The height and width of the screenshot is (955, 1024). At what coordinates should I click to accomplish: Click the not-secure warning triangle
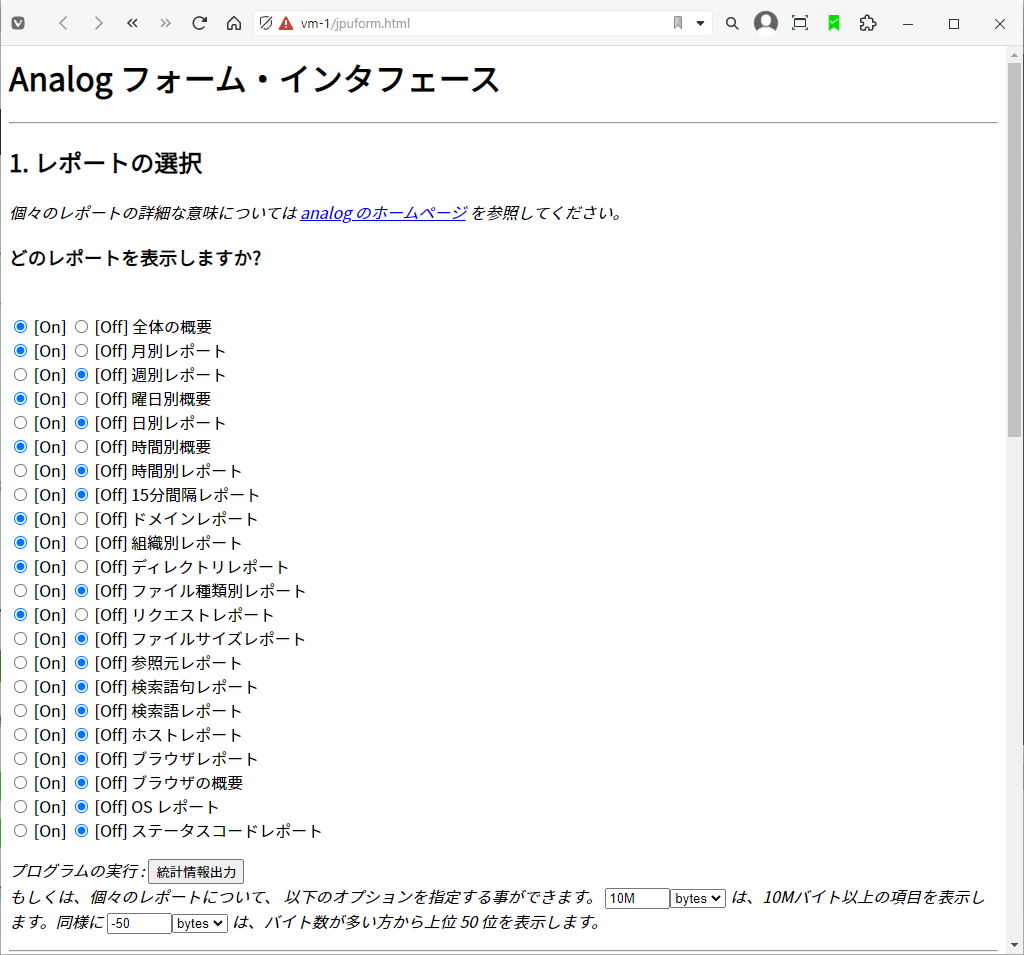click(286, 24)
